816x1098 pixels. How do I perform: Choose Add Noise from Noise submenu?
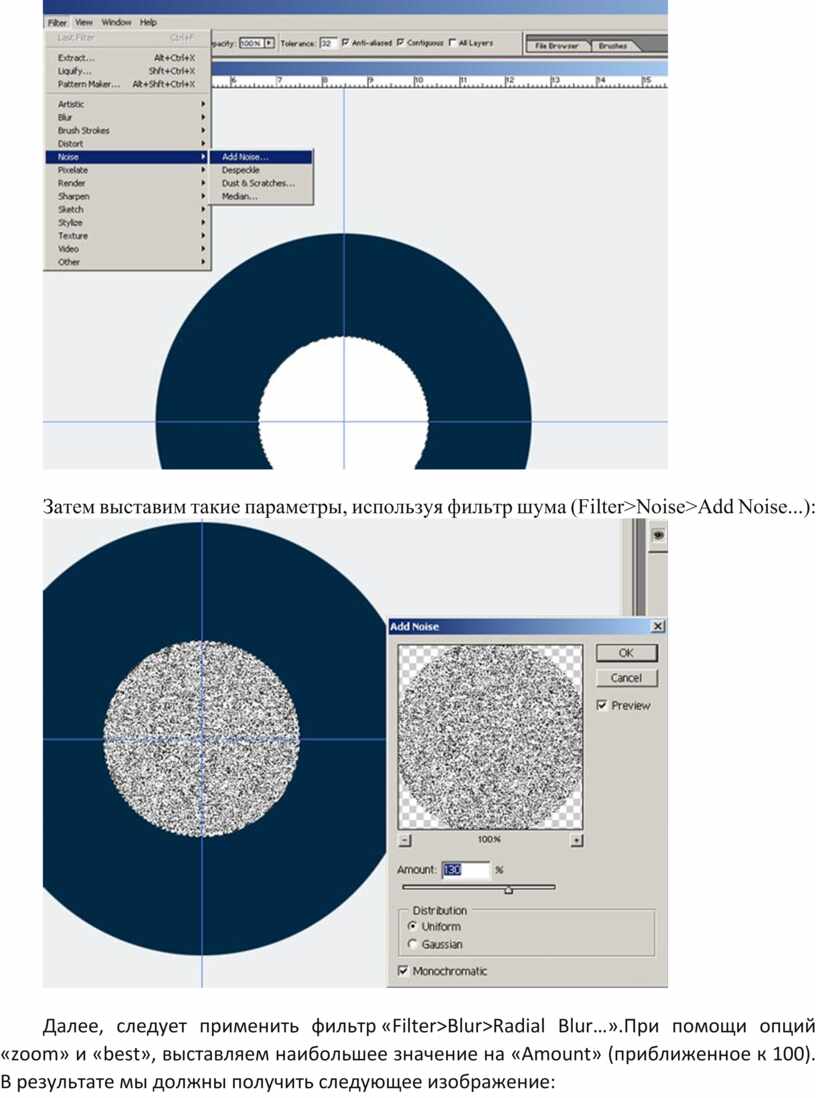point(246,157)
